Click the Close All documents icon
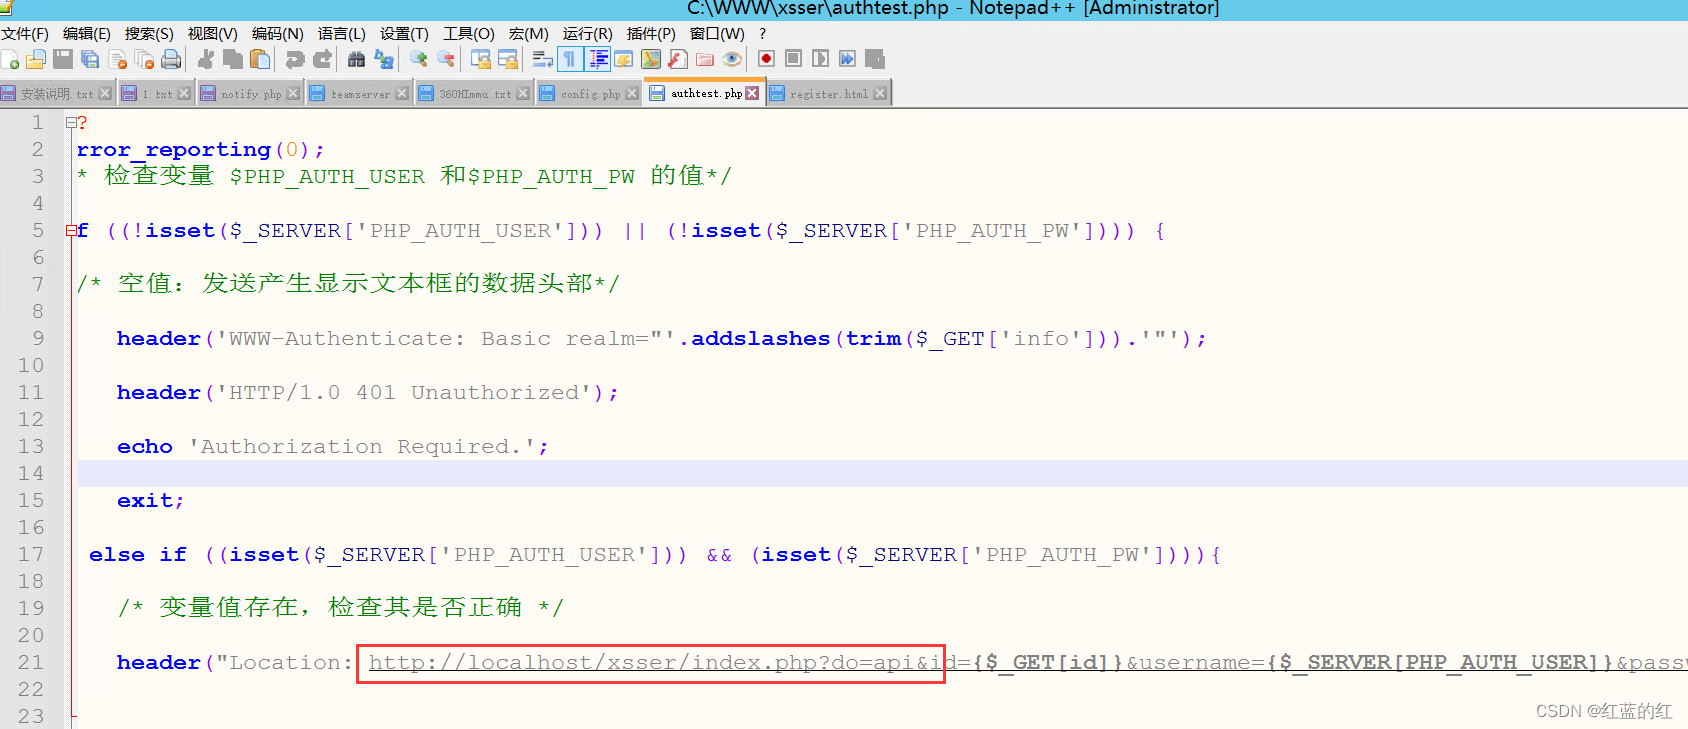This screenshot has height=729, width=1688. pos(144,60)
